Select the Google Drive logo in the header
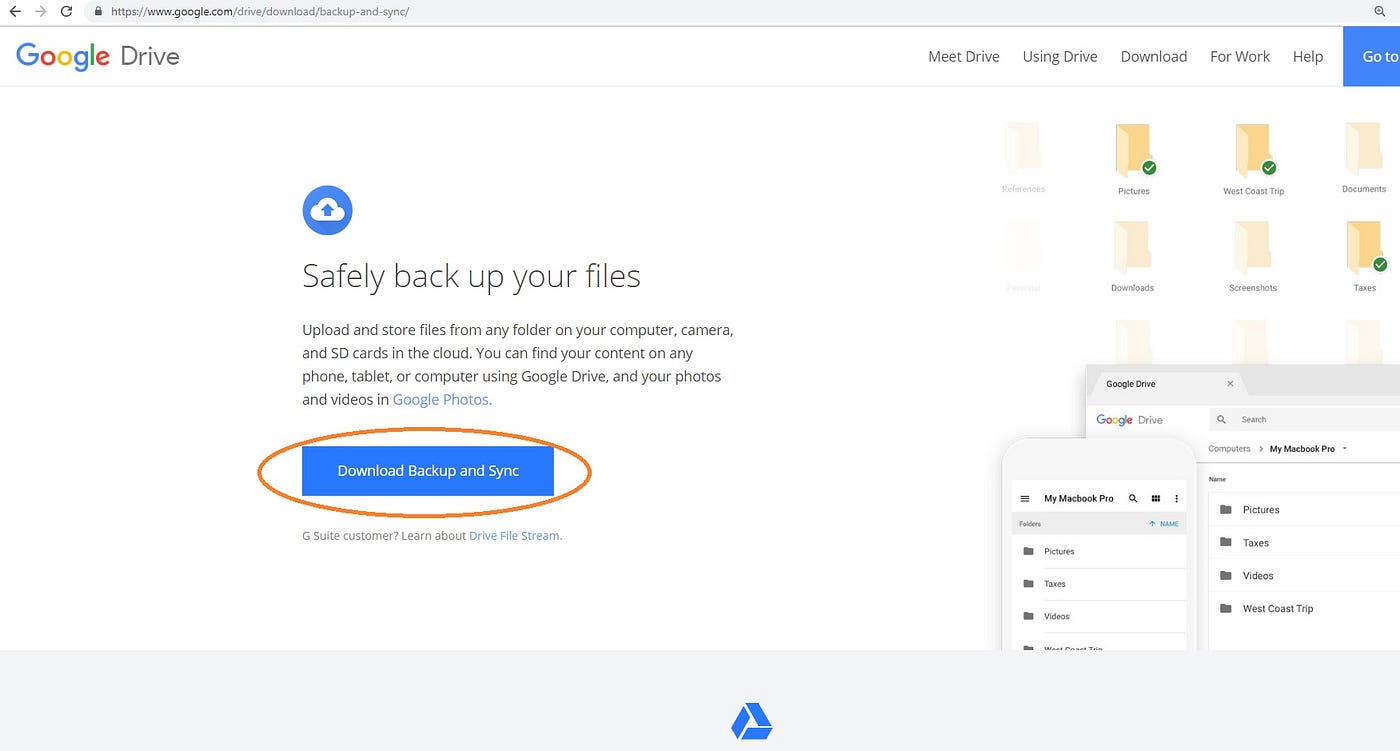This screenshot has width=1400, height=751. tap(97, 56)
